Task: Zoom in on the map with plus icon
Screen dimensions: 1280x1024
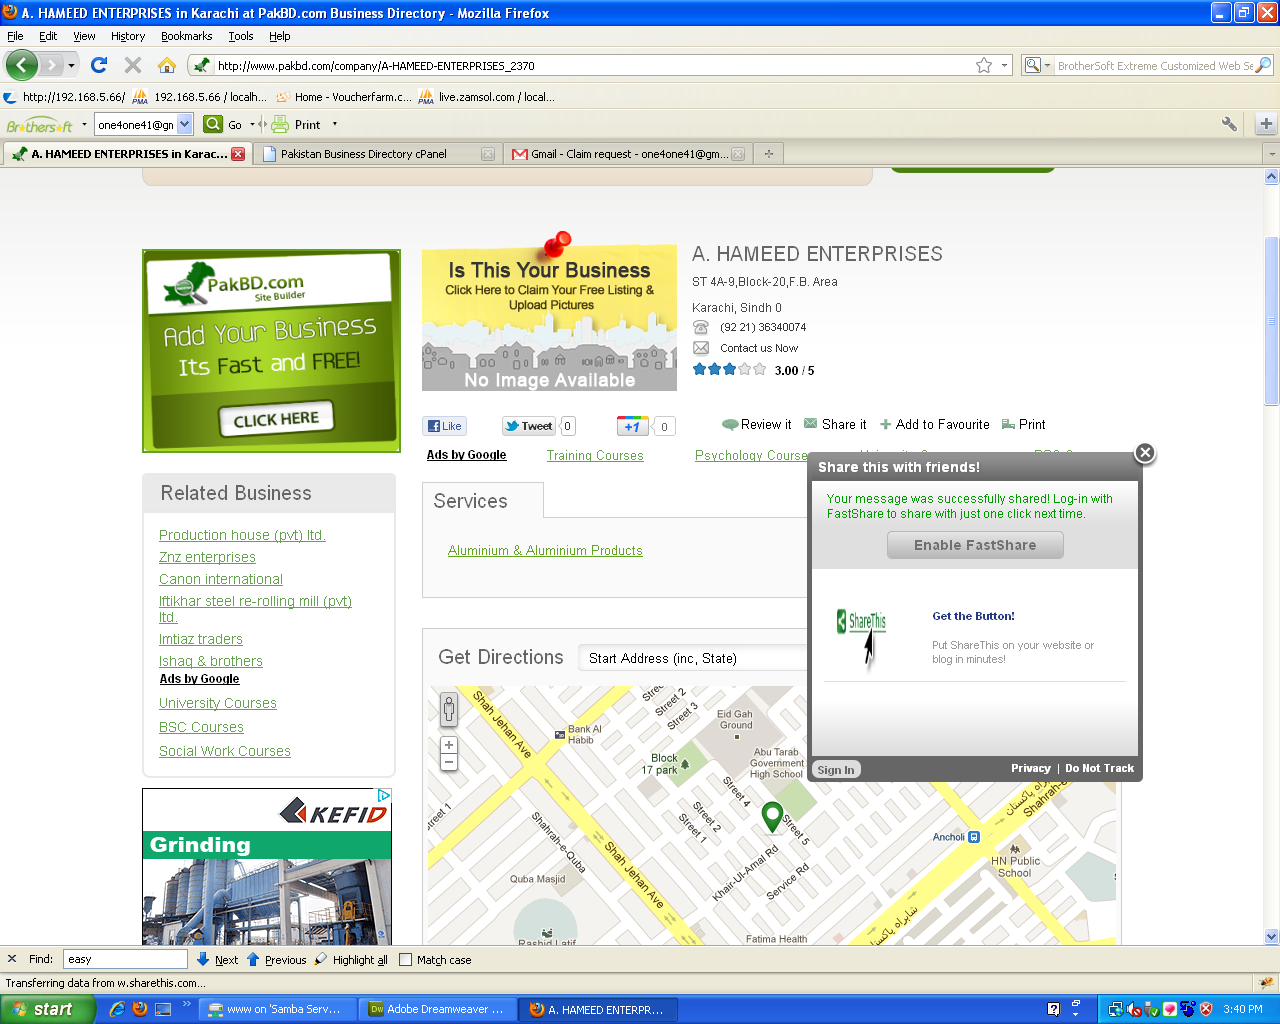Action: 449,745
